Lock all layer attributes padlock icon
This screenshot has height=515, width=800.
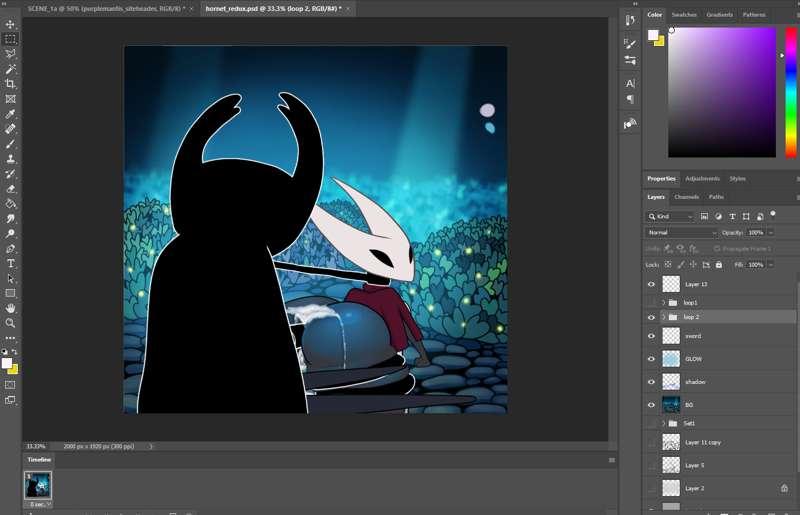(x=719, y=264)
